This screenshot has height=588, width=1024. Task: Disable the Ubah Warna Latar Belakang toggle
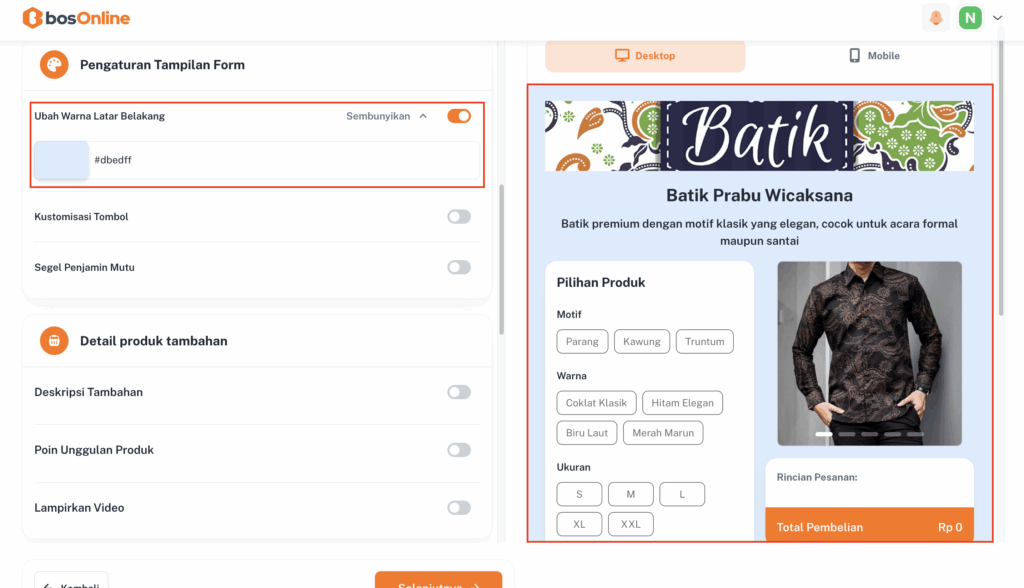click(459, 116)
